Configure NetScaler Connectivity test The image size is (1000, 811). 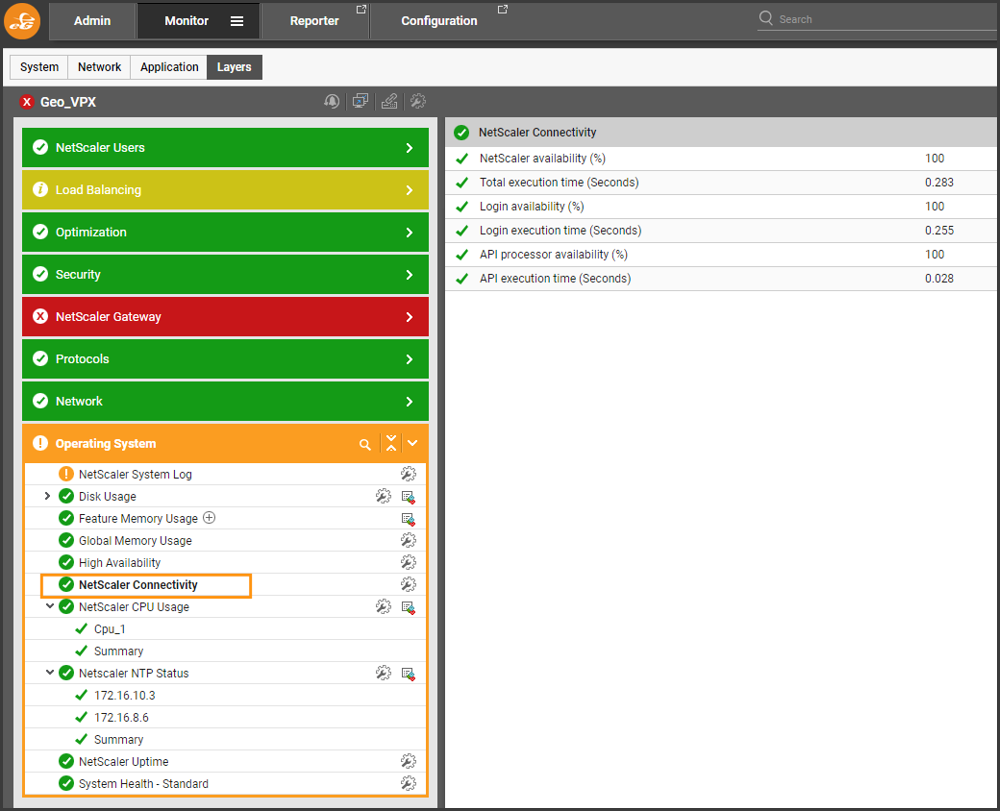click(408, 584)
